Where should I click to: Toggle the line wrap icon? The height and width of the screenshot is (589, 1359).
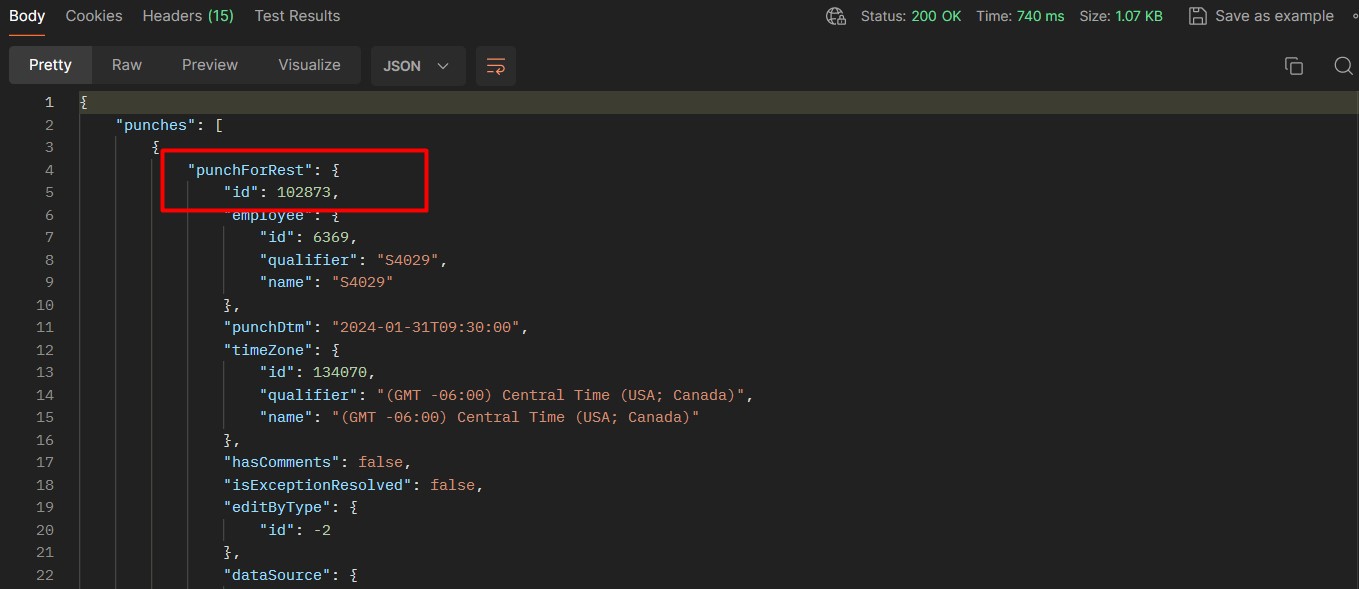(x=495, y=66)
